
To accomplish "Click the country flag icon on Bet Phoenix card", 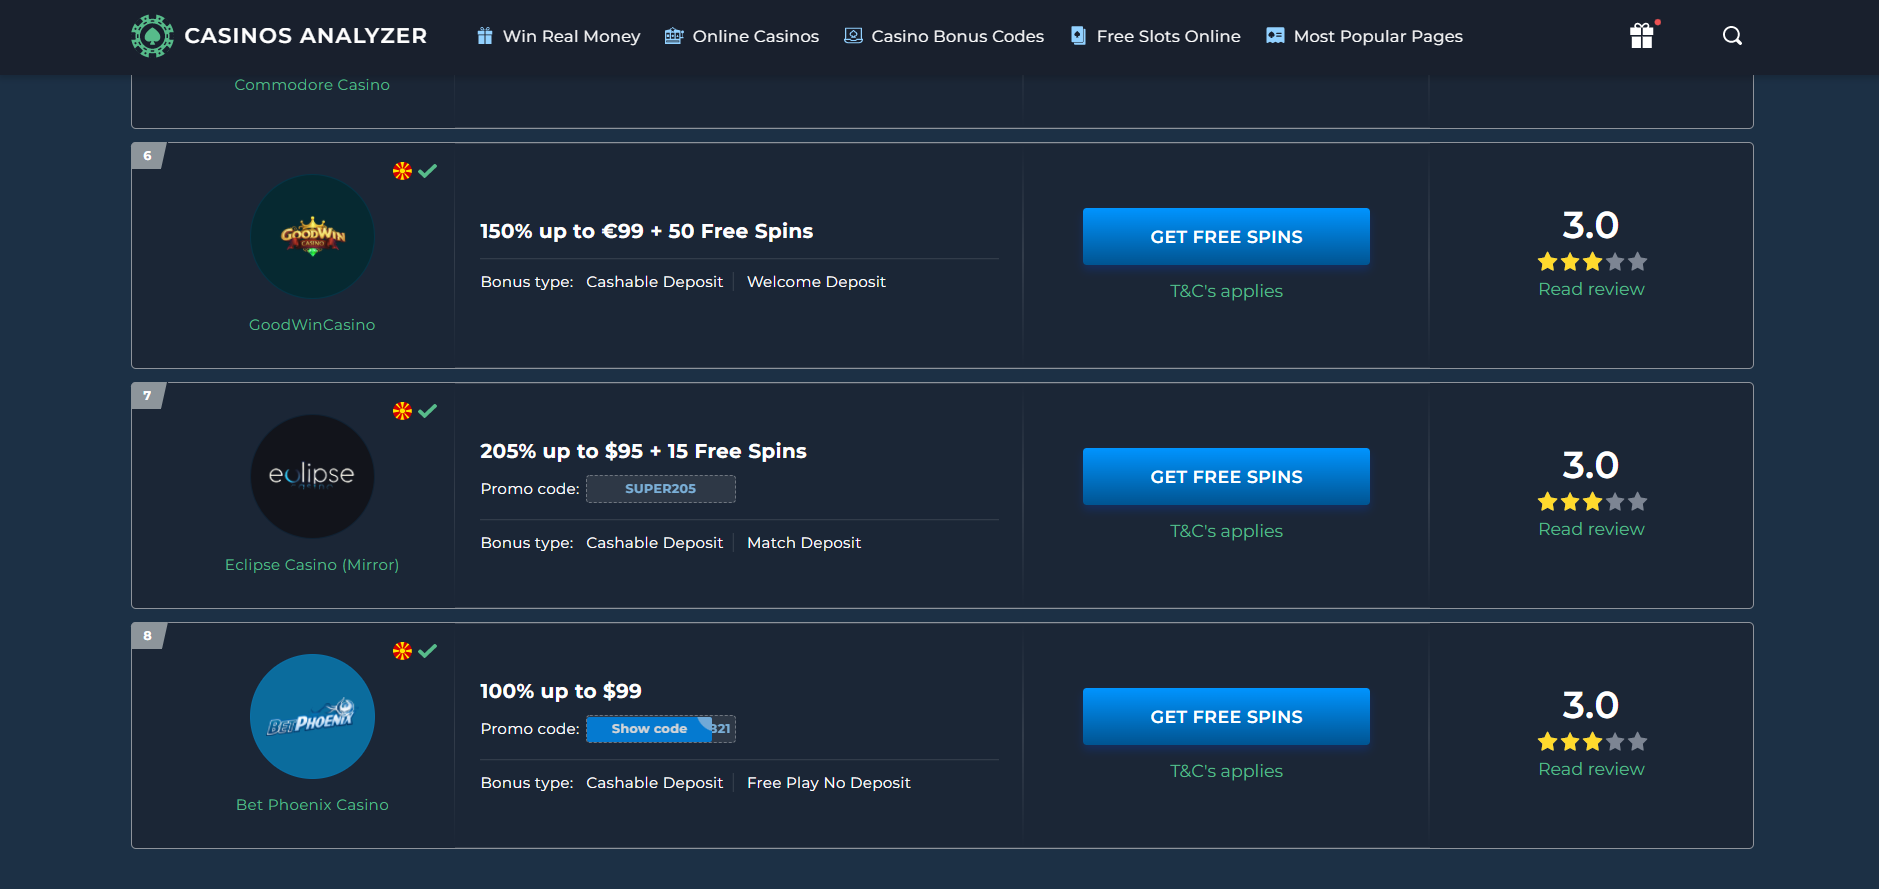I will tap(402, 651).
